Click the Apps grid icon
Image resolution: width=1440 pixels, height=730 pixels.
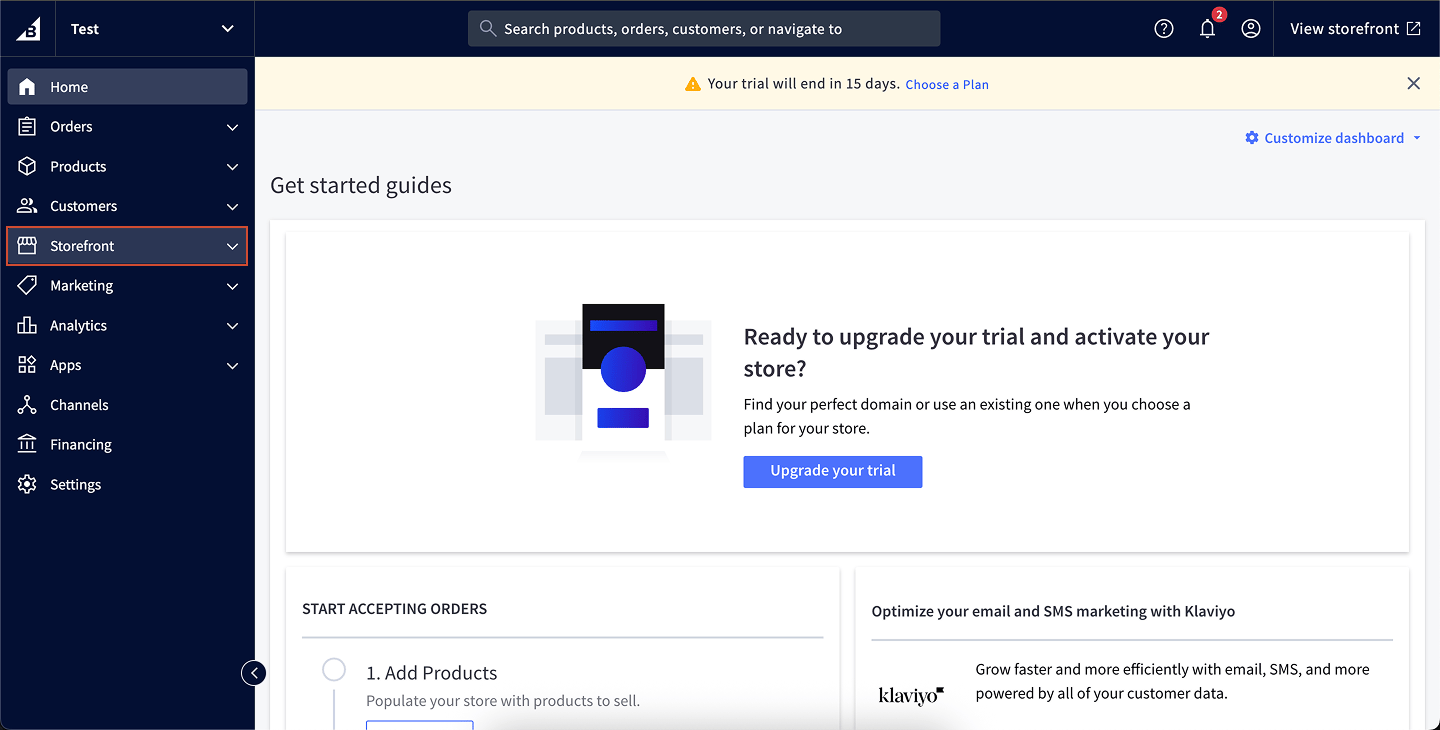pyautogui.click(x=27, y=365)
